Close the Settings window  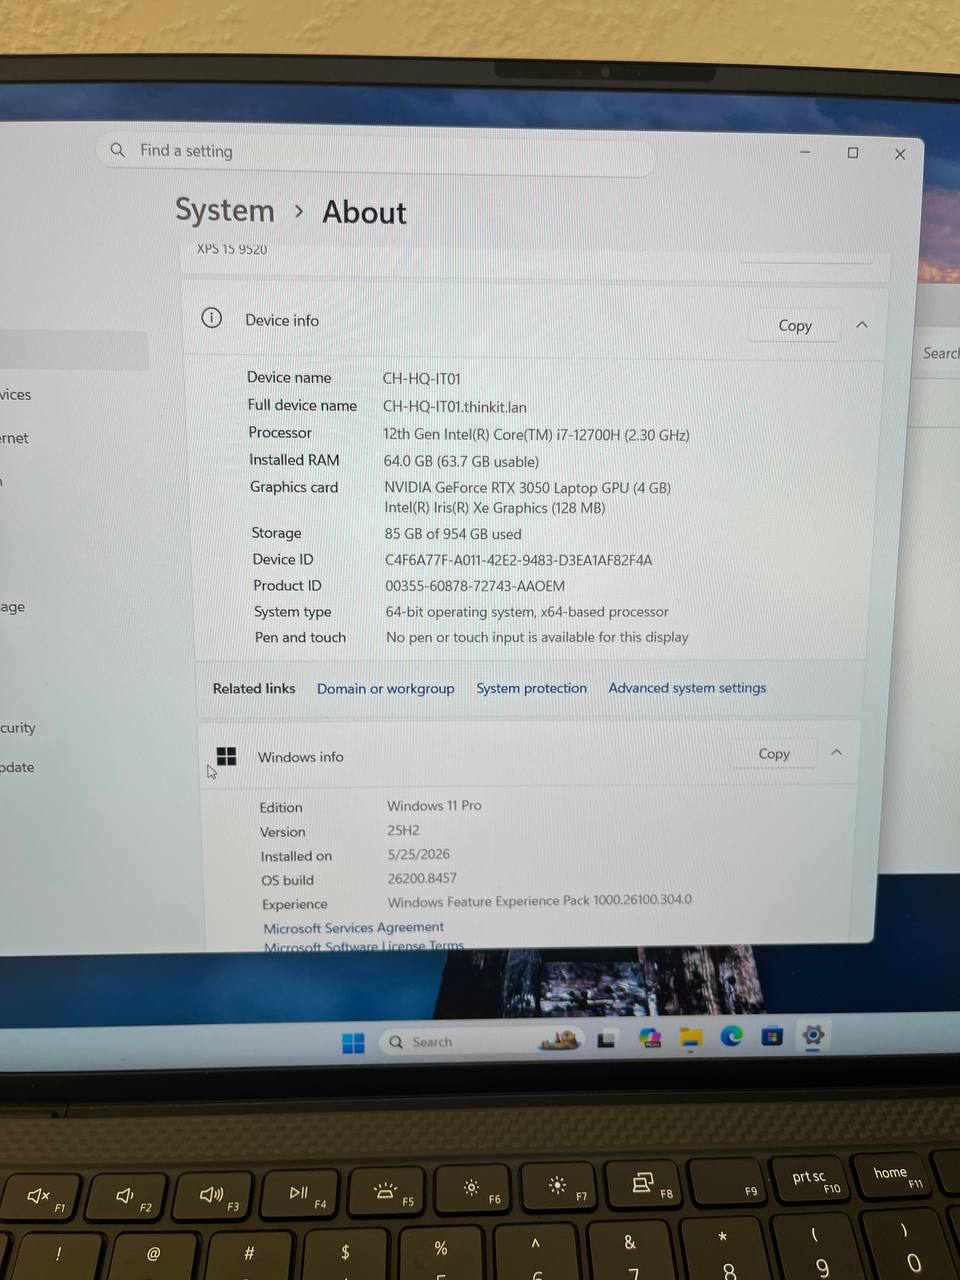900,154
